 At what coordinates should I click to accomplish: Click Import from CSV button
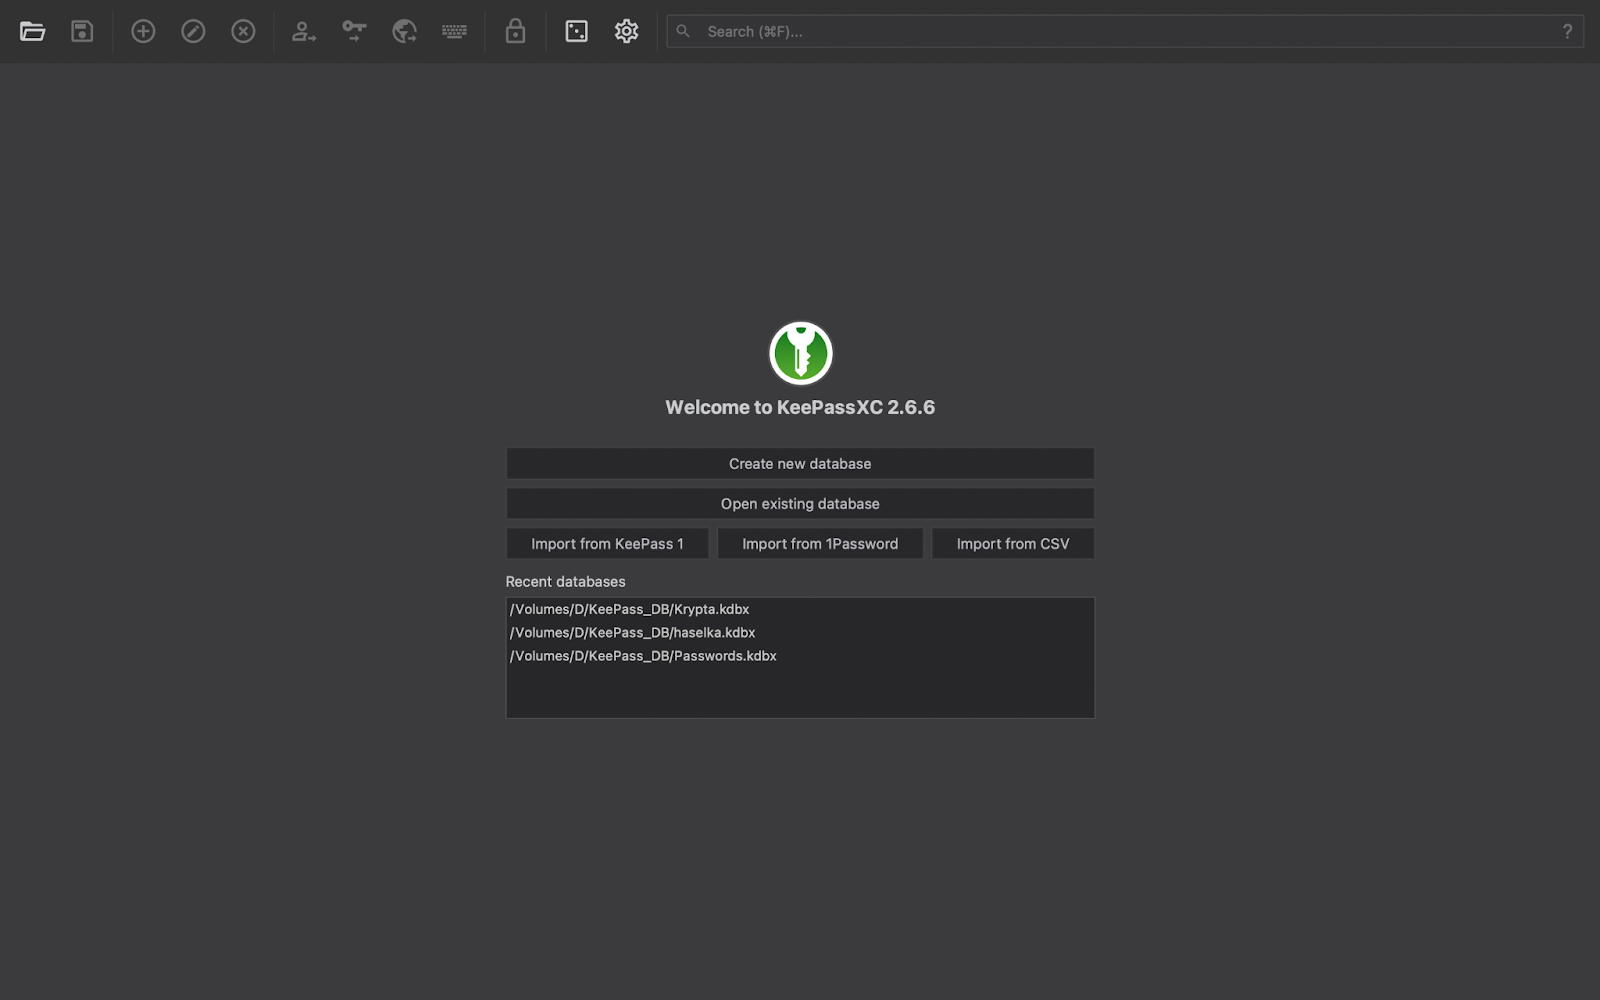pos(1013,543)
